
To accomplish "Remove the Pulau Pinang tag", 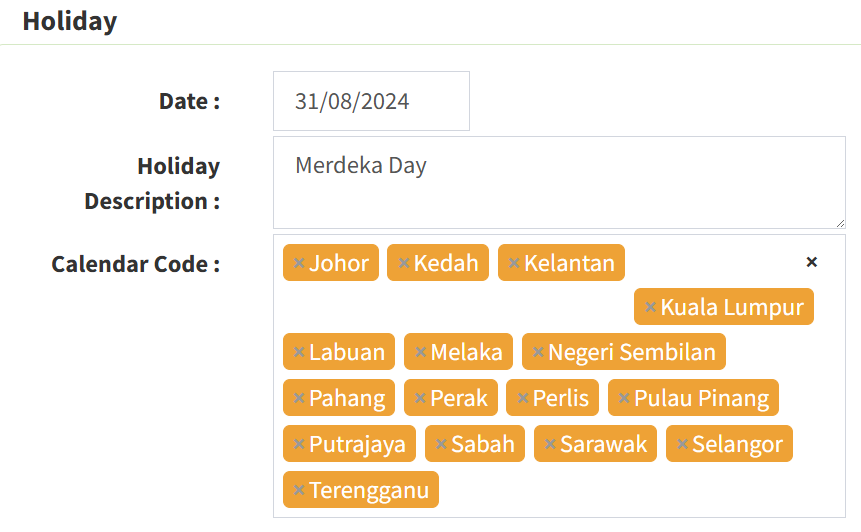I will coord(624,399).
